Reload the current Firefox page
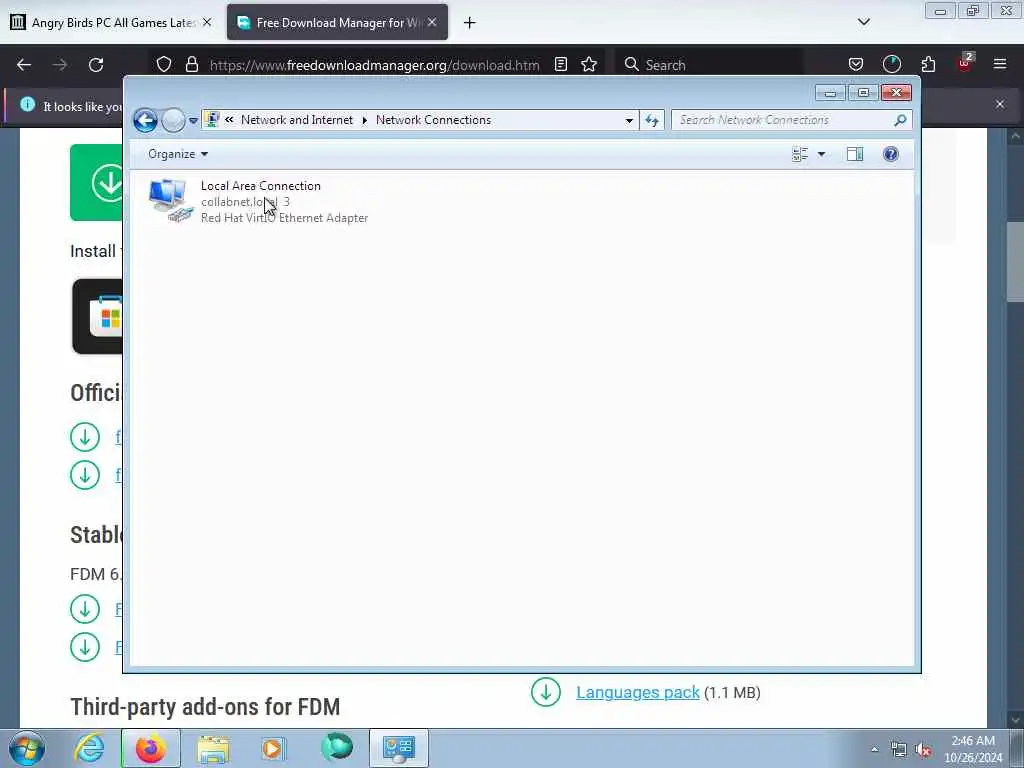Image resolution: width=1024 pixels, height=768 pixels. 96,65
